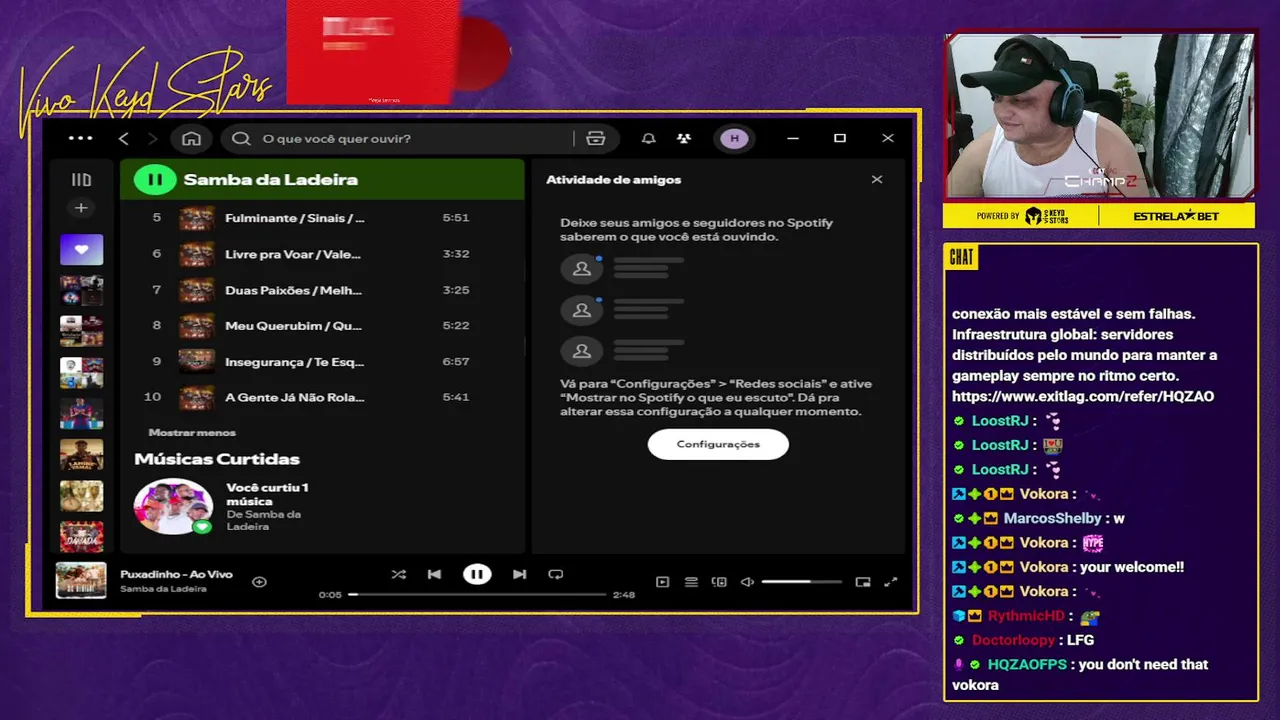Image resolution: width=1280 pixels, height=720 pixels.
Task: Open the 'Puxadinho - Ao Vivo' song title
Action: point(177,575)
